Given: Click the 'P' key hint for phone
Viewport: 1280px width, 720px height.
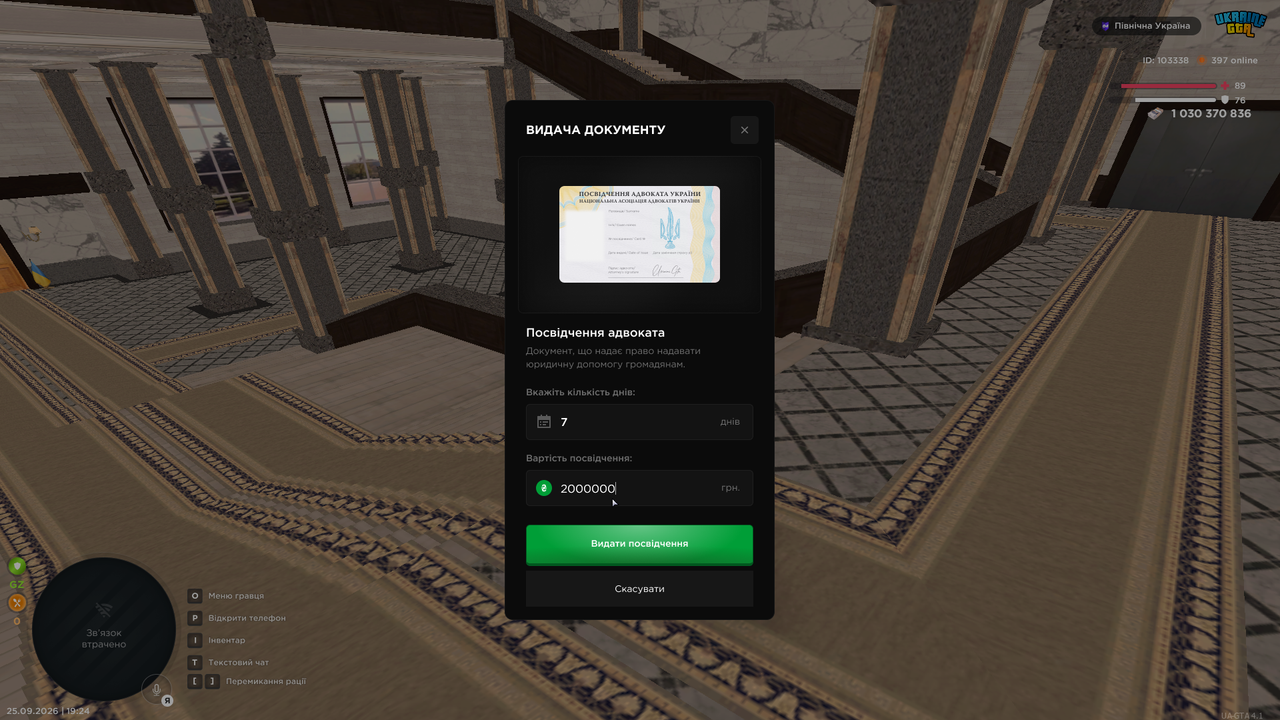Looking at the screenshot, I should 195,618.
